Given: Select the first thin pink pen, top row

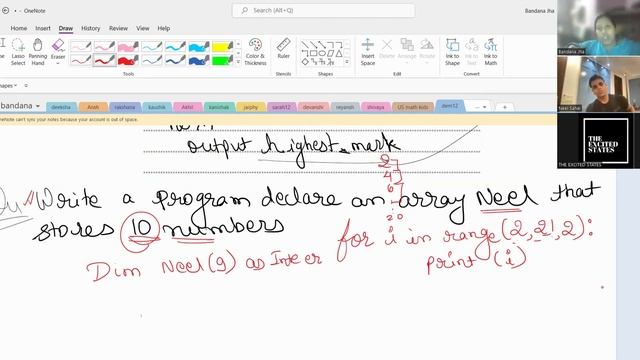Looking at the screenshot, I should (81, 46).
